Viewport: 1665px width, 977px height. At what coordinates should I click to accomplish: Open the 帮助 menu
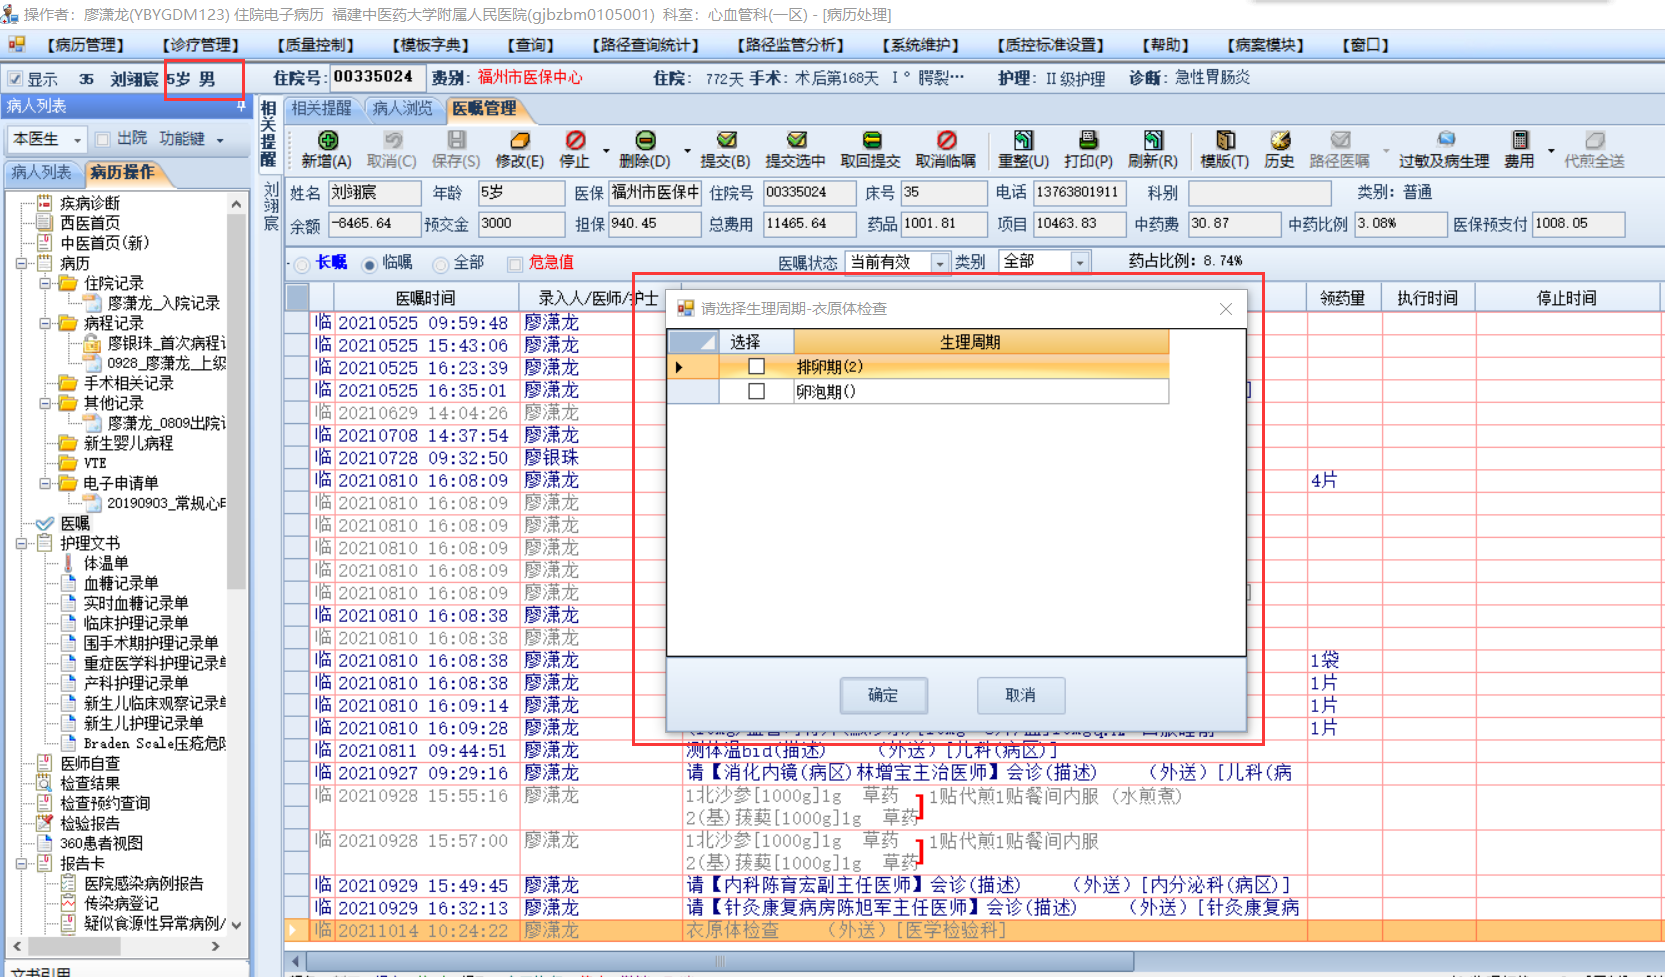click(x=1166, y=45)
